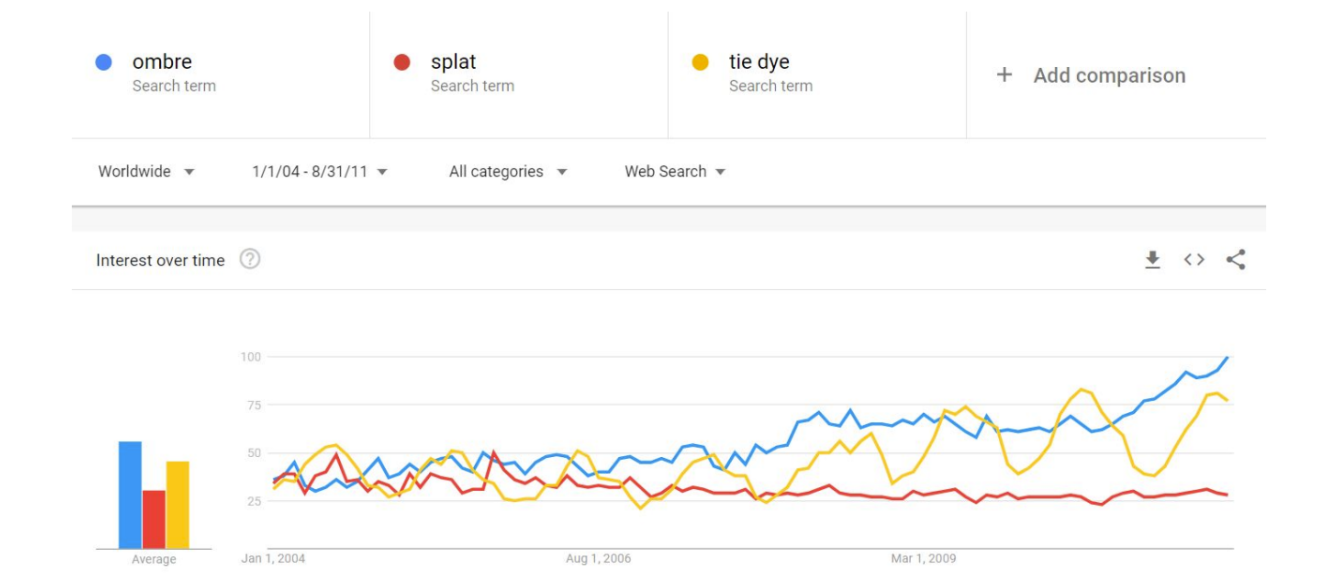Open the 1/1/04 - 8/31/11 date range dropdown
This screenshot has width=1333, height=583.
tap(320, 171)
